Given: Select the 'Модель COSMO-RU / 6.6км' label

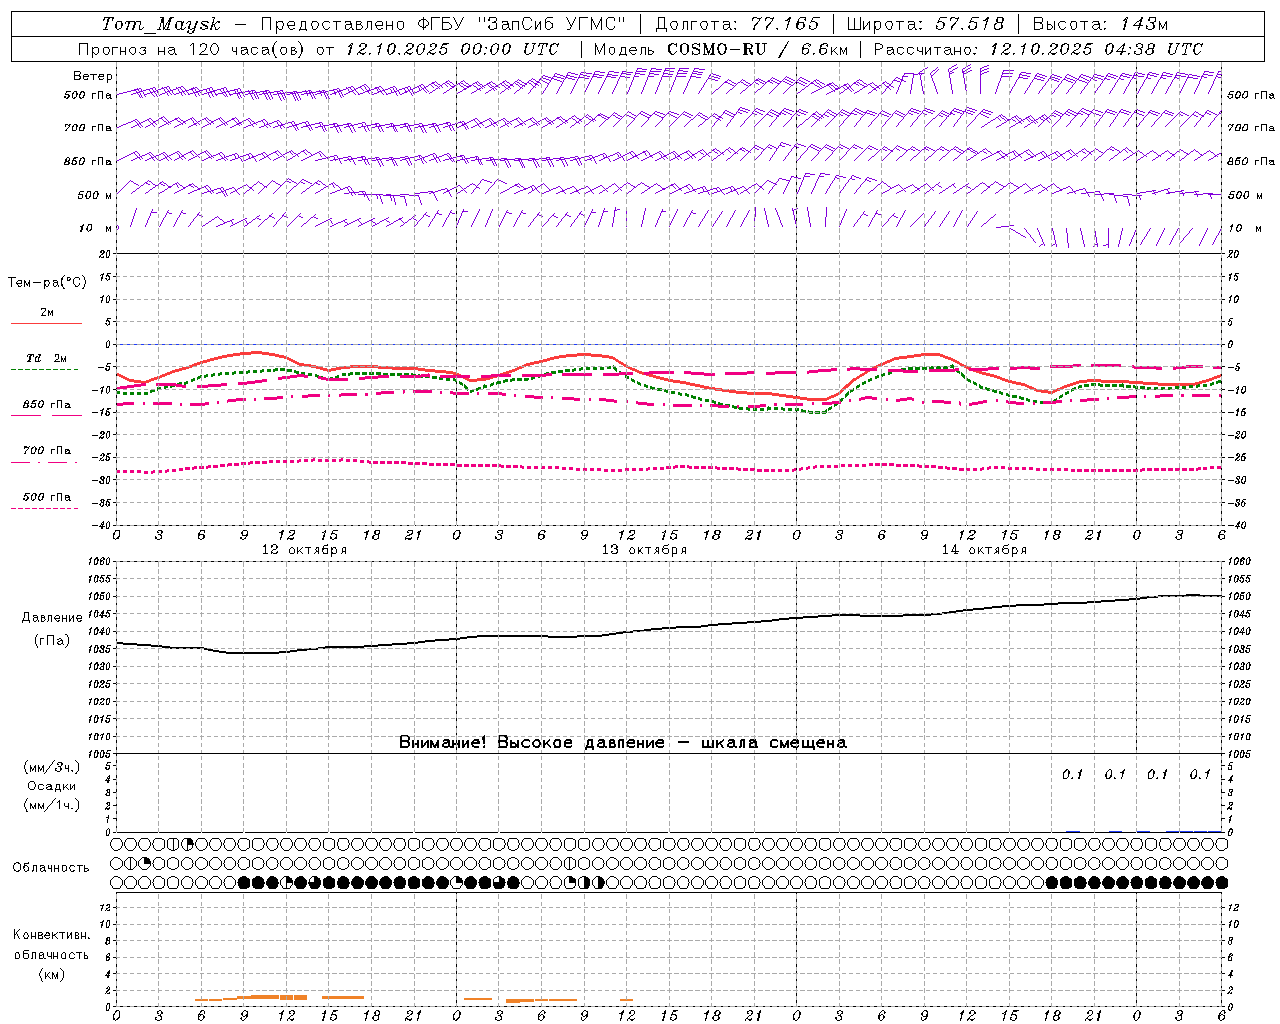Looking at the screenshot, I should tap(720, 49).
